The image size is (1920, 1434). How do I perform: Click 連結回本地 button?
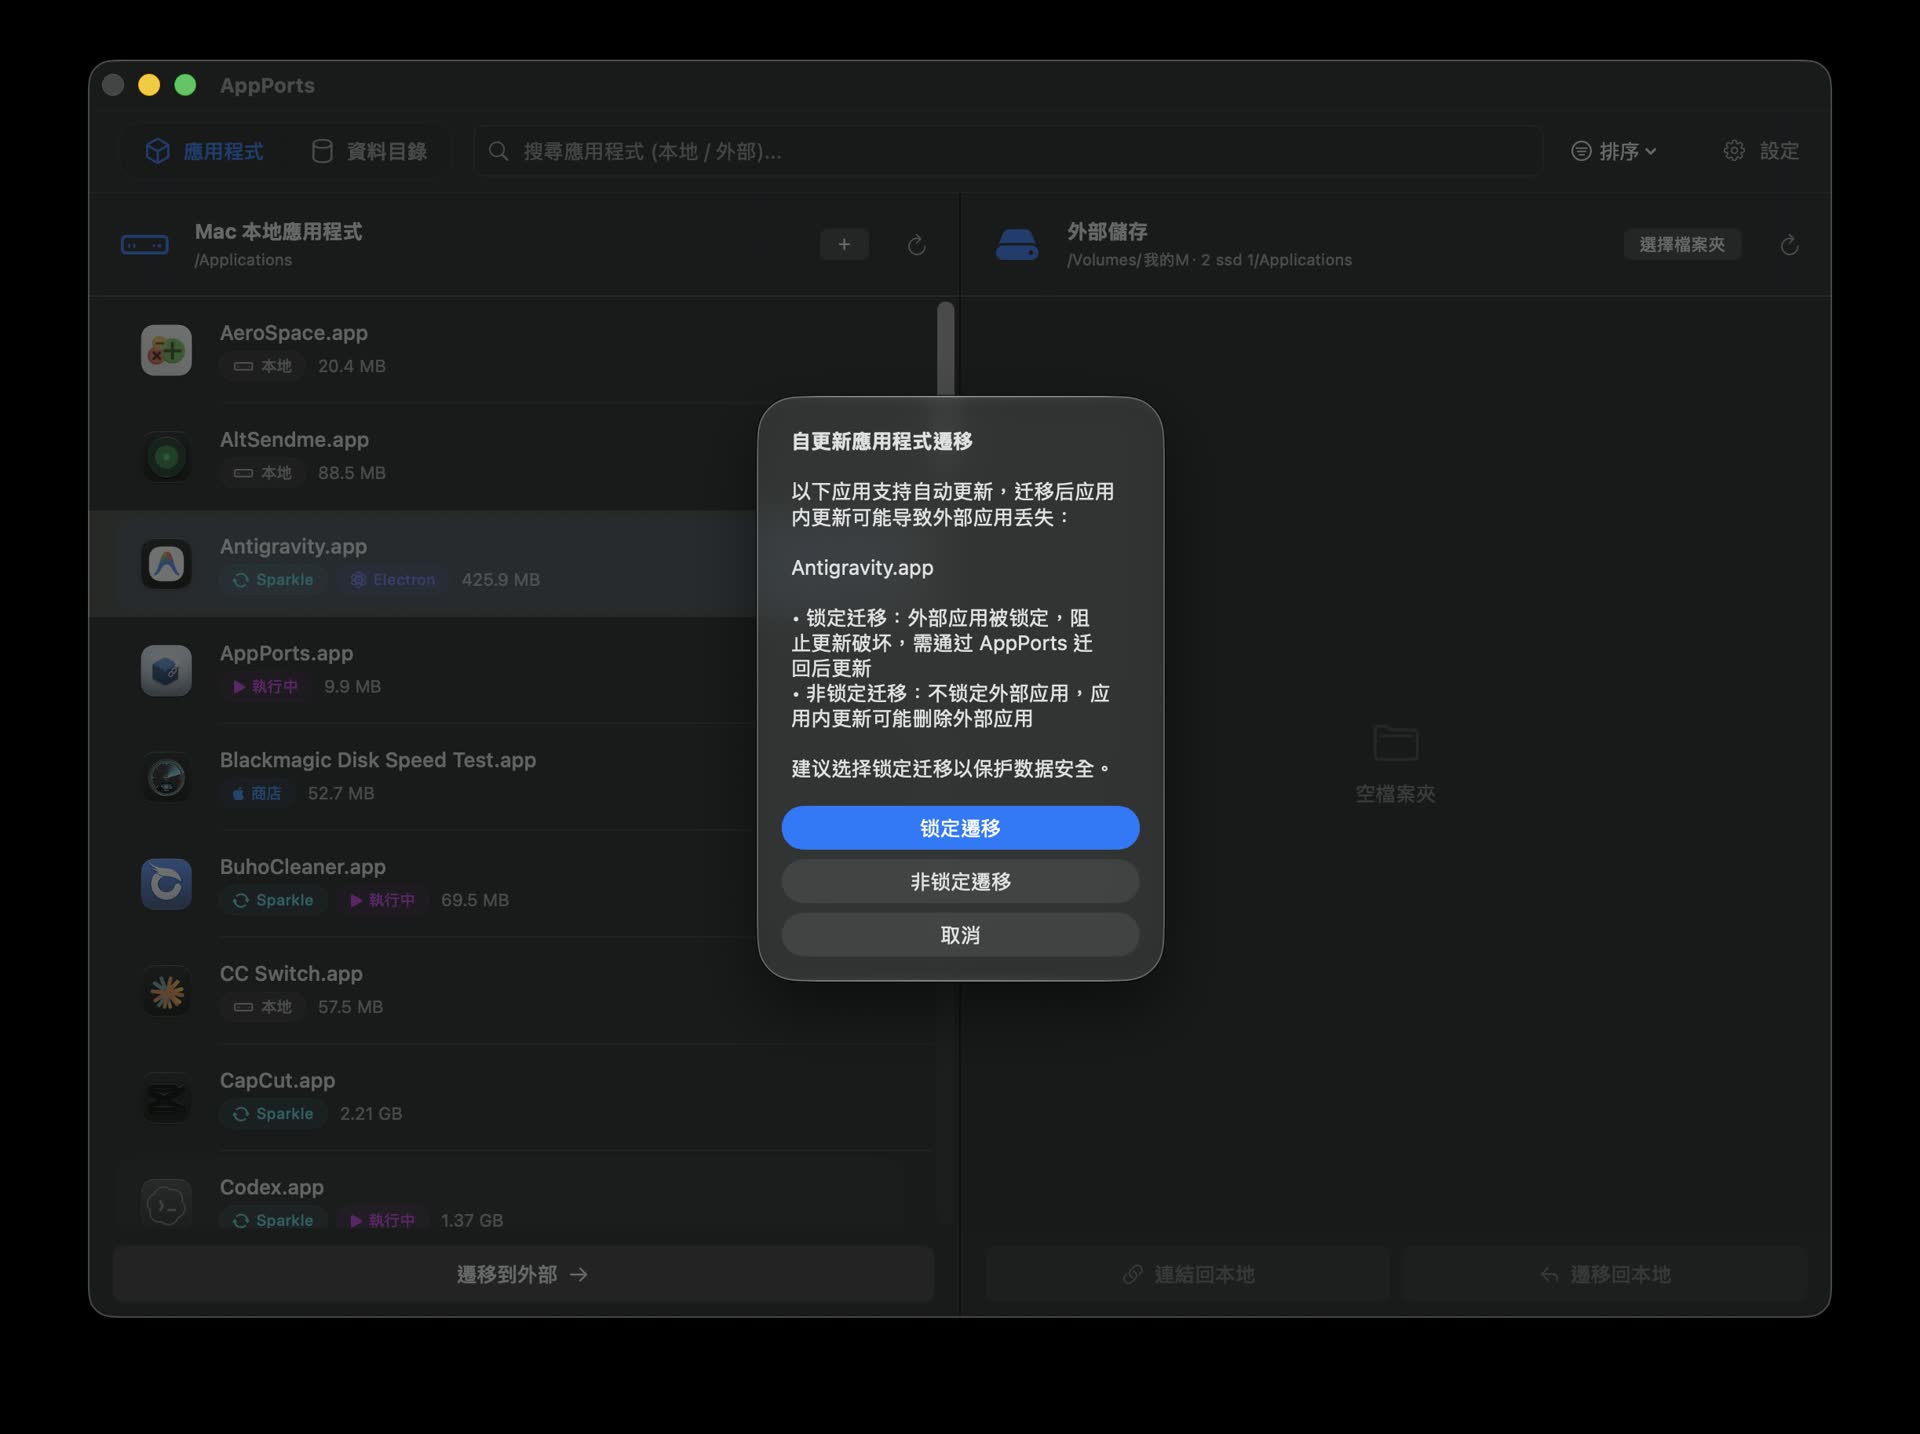click(1188, 1274)
